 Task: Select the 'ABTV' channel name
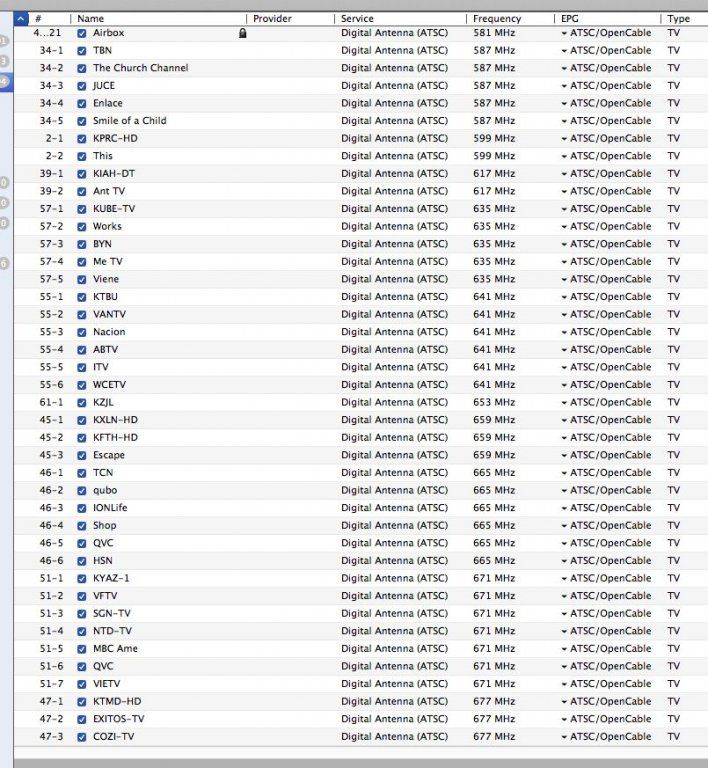(x=105, y=350)
